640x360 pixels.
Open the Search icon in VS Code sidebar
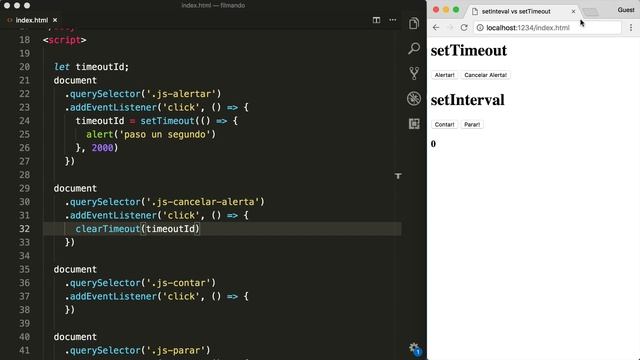coord(413,49)
